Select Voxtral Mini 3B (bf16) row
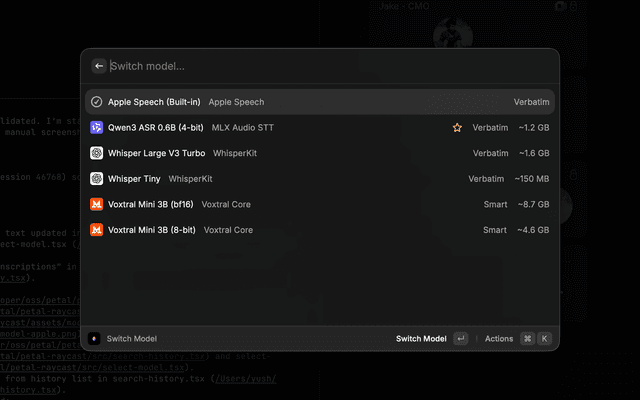Screen dimensions: 640x400 coord(300,204)
